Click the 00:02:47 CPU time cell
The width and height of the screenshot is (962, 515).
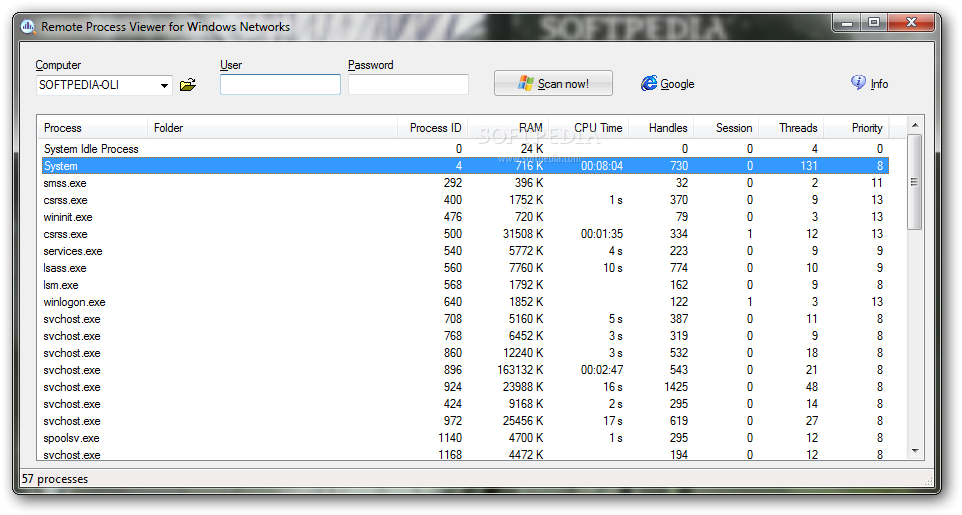pos(602,370)
